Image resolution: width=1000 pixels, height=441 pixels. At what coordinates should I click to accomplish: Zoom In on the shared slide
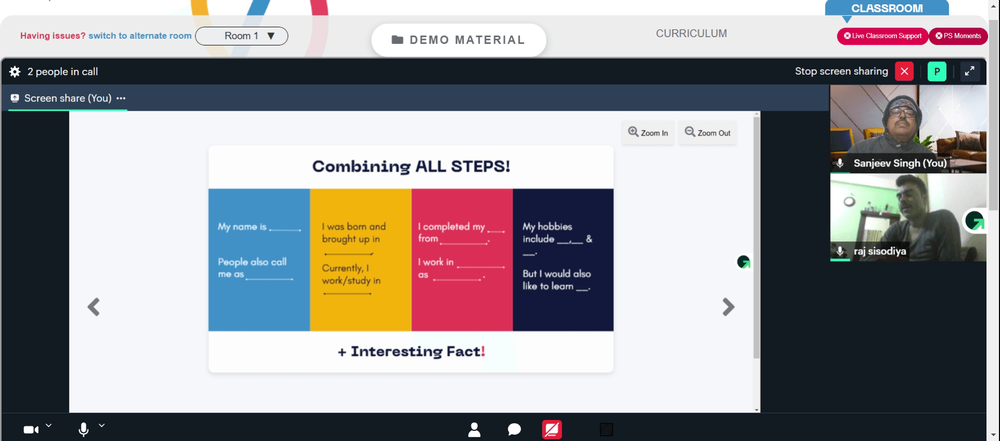pyautogui.click(x=648, y=133)
